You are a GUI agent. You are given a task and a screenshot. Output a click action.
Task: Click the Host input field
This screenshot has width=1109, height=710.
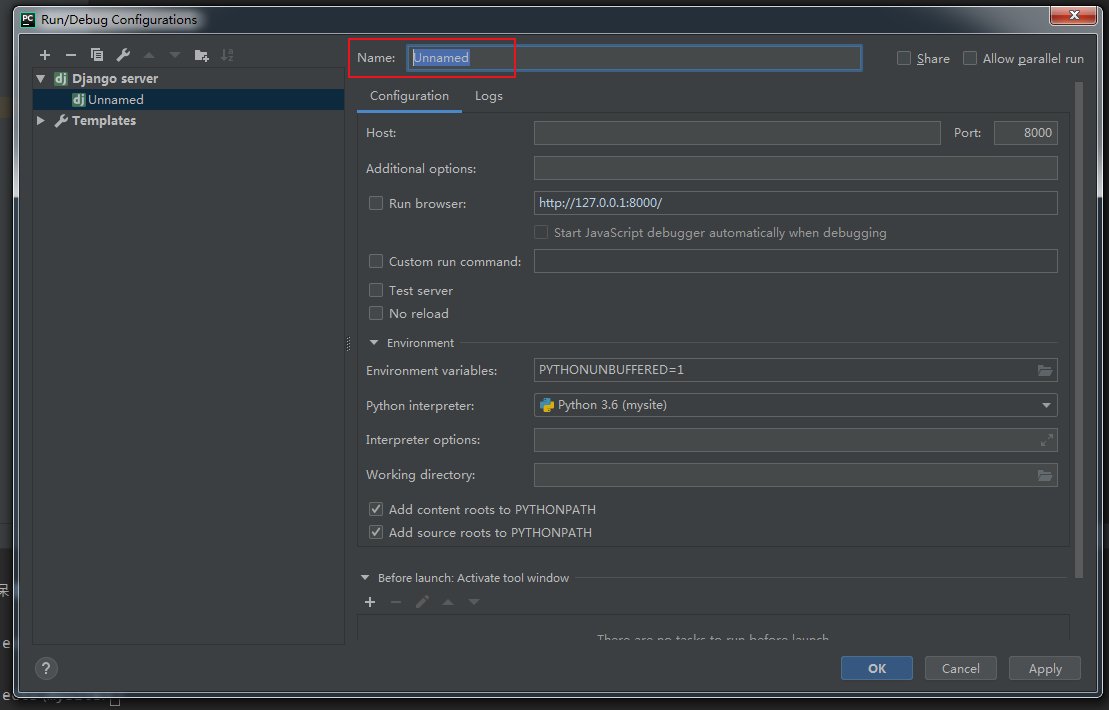[737, 133]
